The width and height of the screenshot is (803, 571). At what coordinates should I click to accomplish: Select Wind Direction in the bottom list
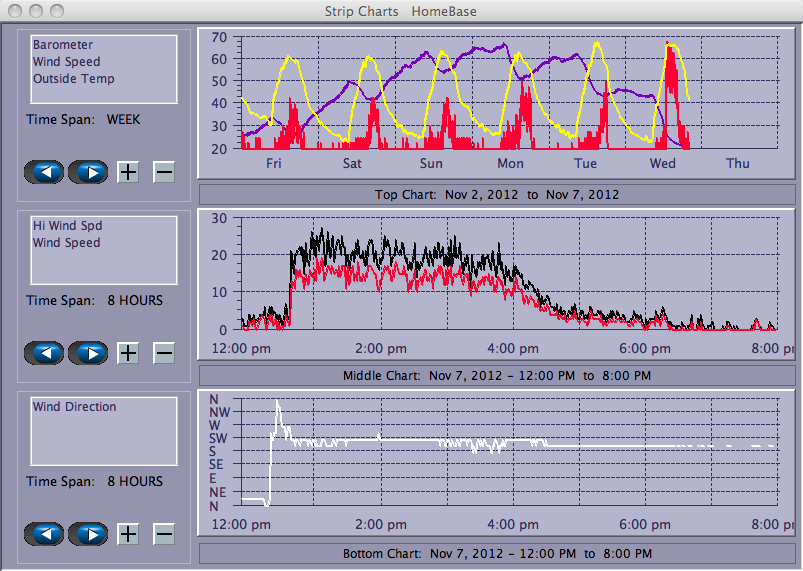74,407
